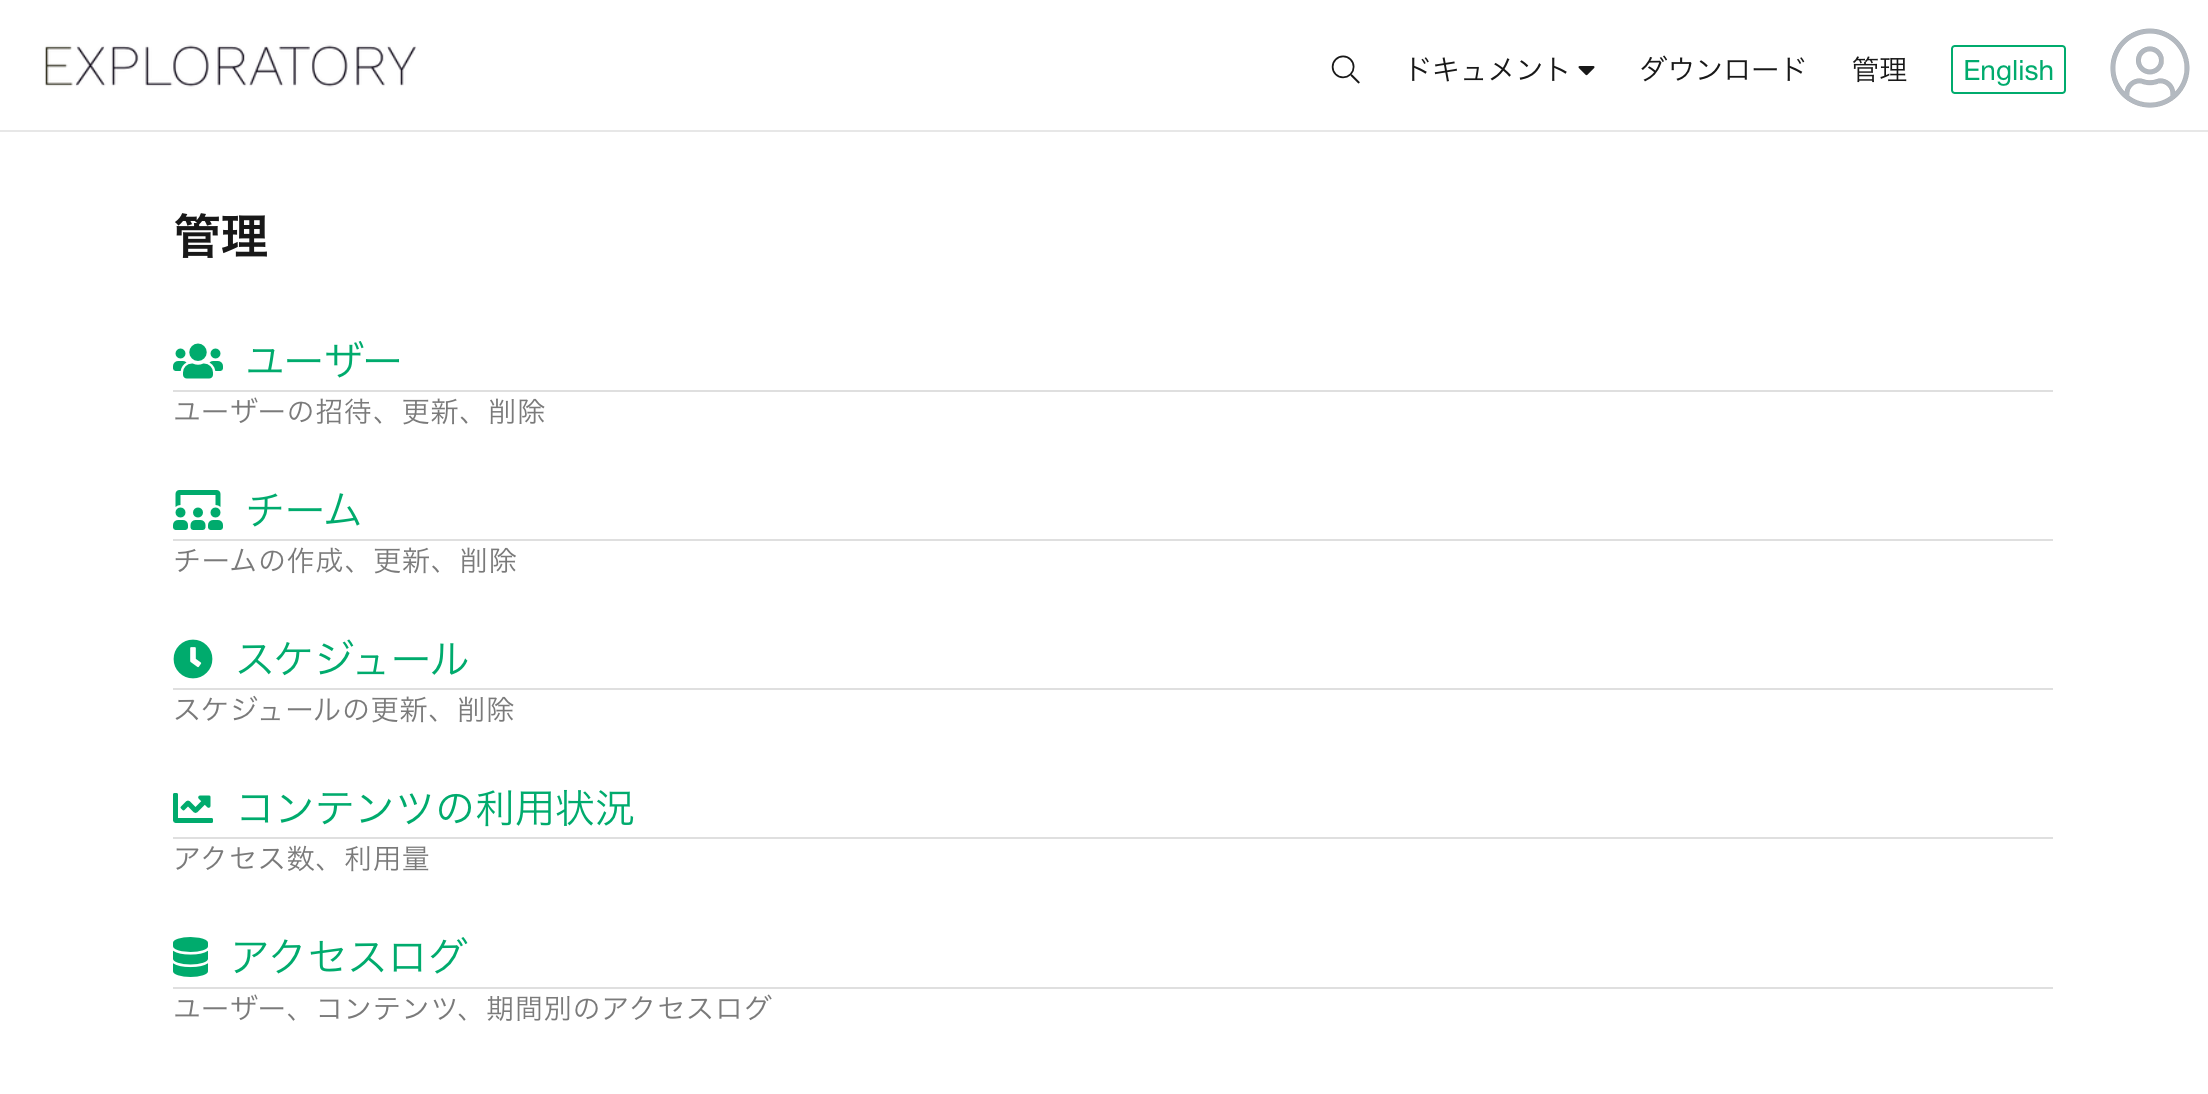
Task: Click the EXPLORATORY logo
Action: click(230, 67)
